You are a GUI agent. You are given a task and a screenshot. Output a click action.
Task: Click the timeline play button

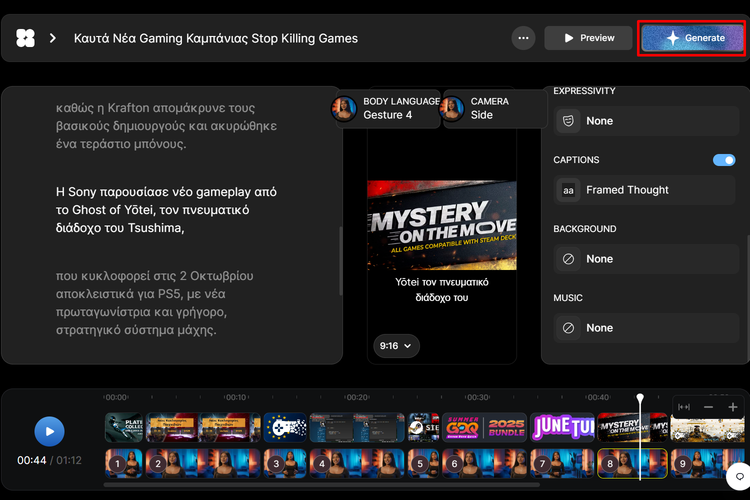click(49, 431)
